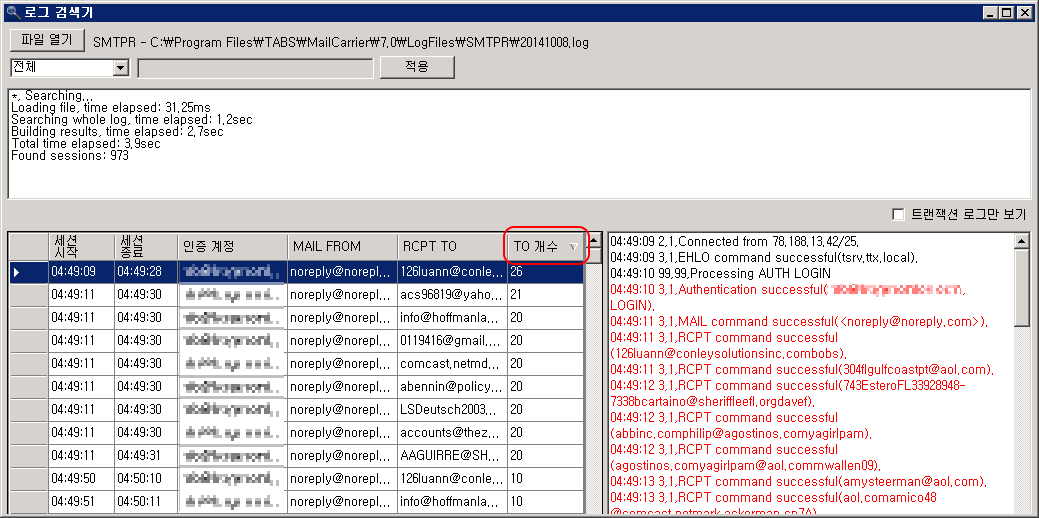
Task: Click session end time 04:50:11
Action: point(146,502)
